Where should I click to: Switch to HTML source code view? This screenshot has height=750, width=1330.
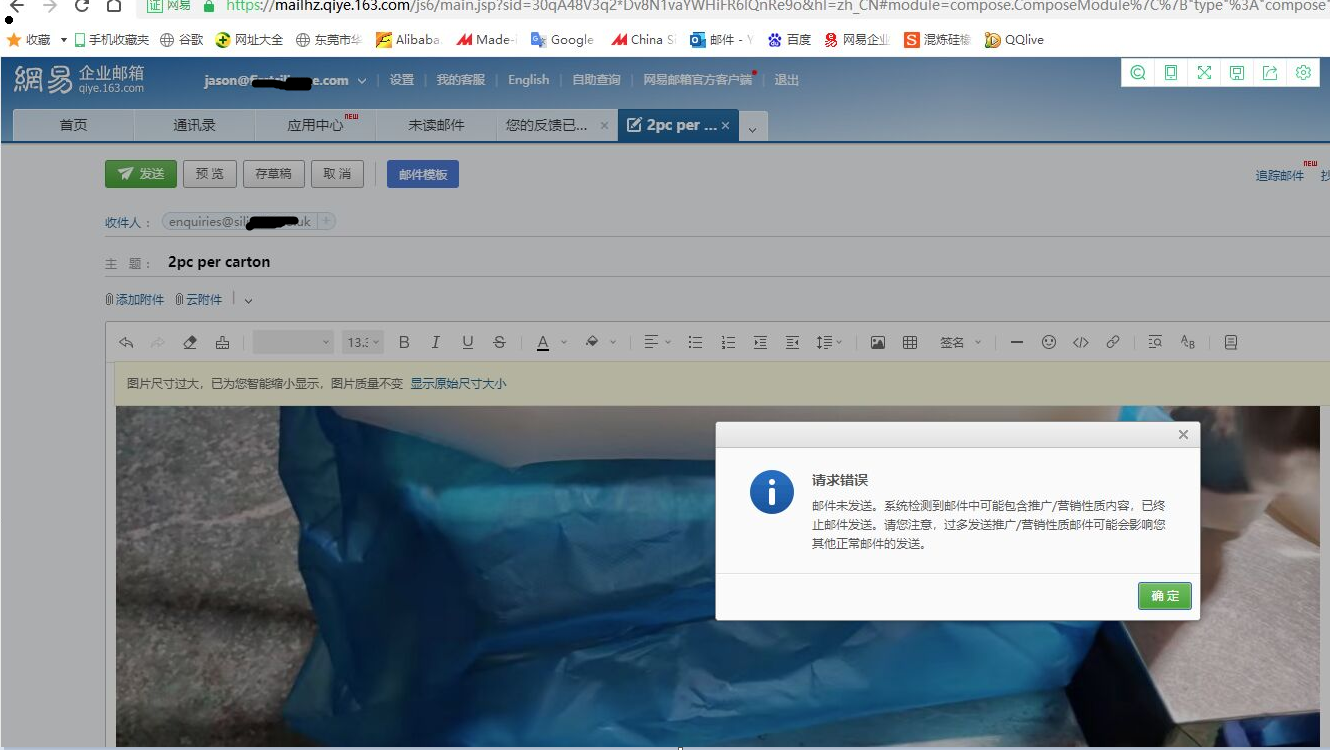[x=1081, y=342]
